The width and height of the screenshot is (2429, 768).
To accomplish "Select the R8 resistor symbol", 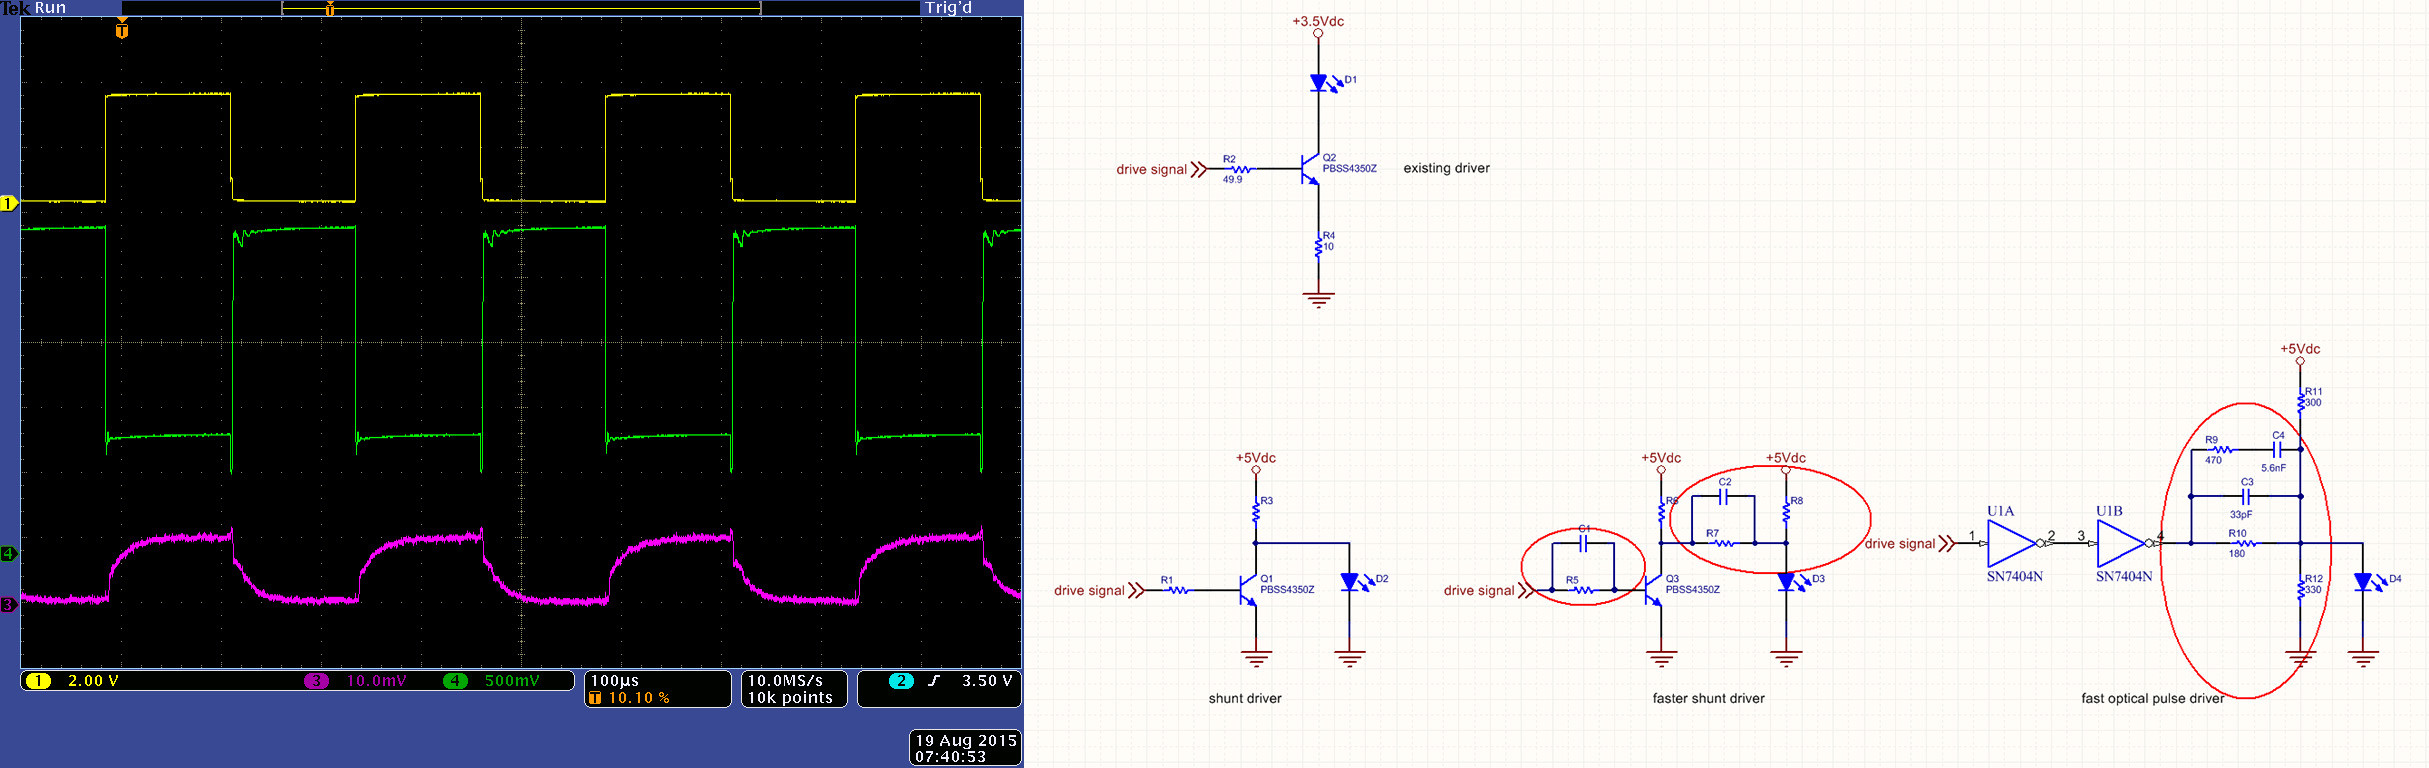I will 1786,512.
